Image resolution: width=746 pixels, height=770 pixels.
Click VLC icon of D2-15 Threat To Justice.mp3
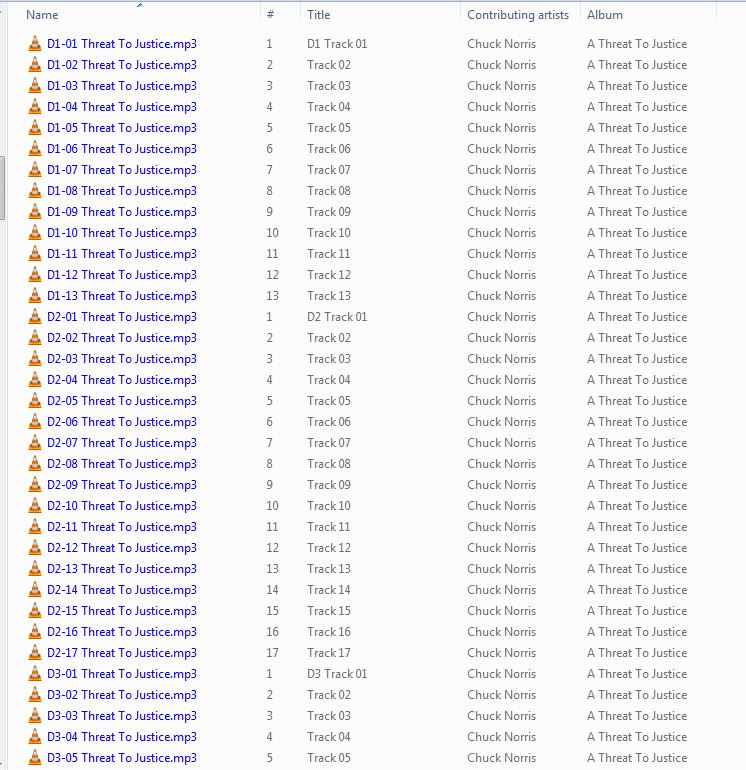(35, 611)
